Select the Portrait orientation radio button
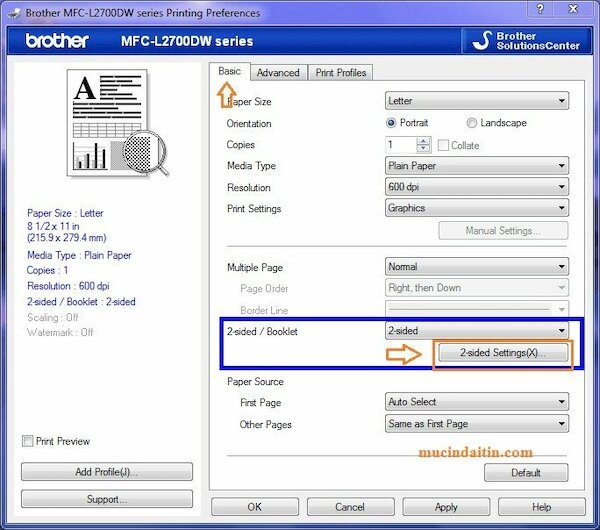Screen dimensions: 600x530 point(391,123)
